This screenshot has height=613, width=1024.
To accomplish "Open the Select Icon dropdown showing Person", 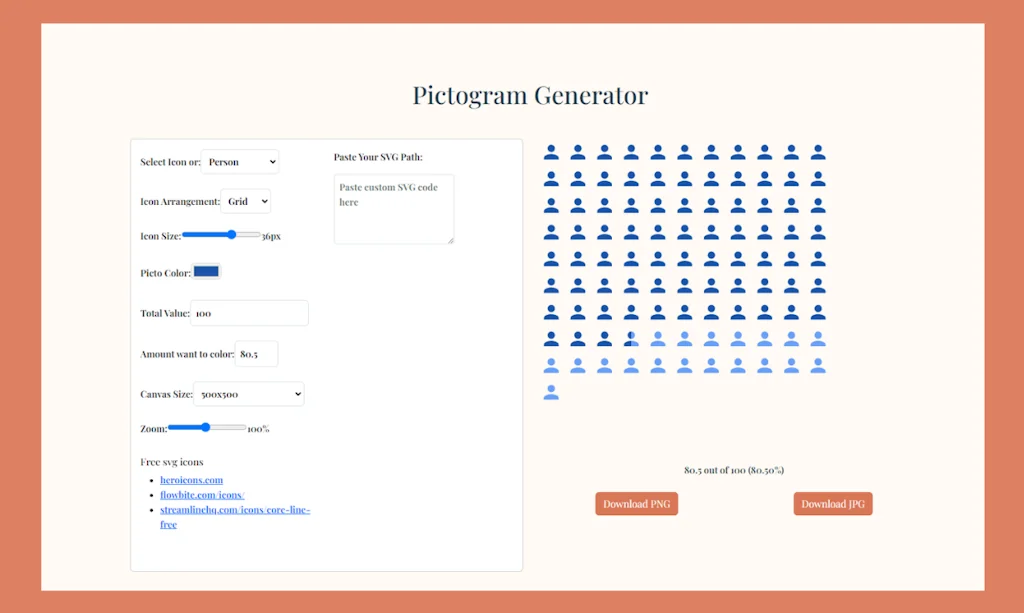I will (240, 161).
